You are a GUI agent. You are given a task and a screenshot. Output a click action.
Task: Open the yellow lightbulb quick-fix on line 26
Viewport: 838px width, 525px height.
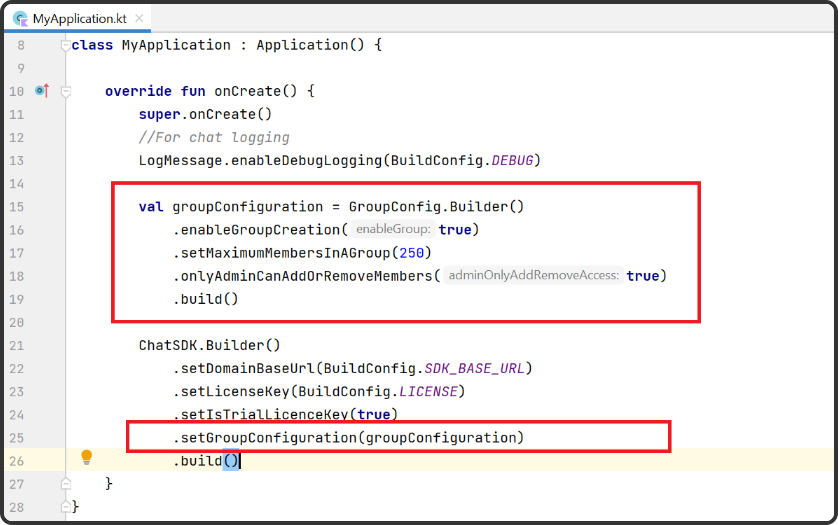click(86, 457)
